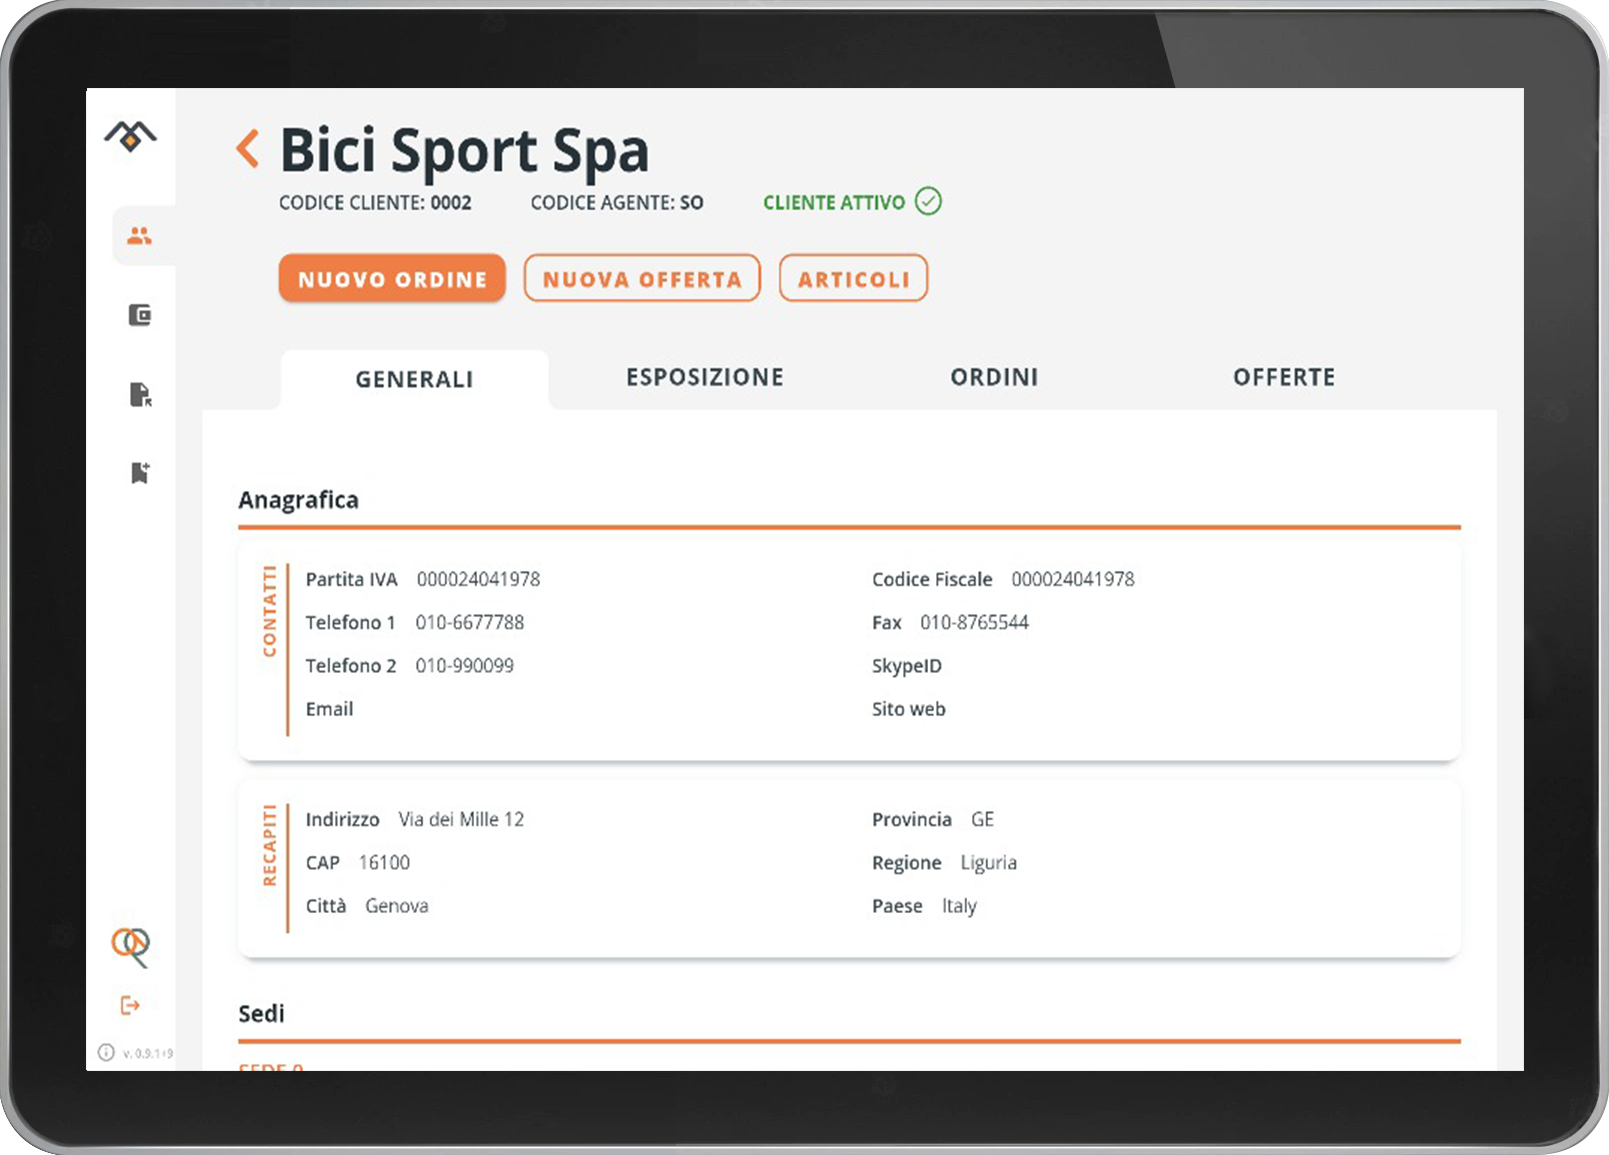
Task: Click the version info icon
Action: coord(106,1052)
